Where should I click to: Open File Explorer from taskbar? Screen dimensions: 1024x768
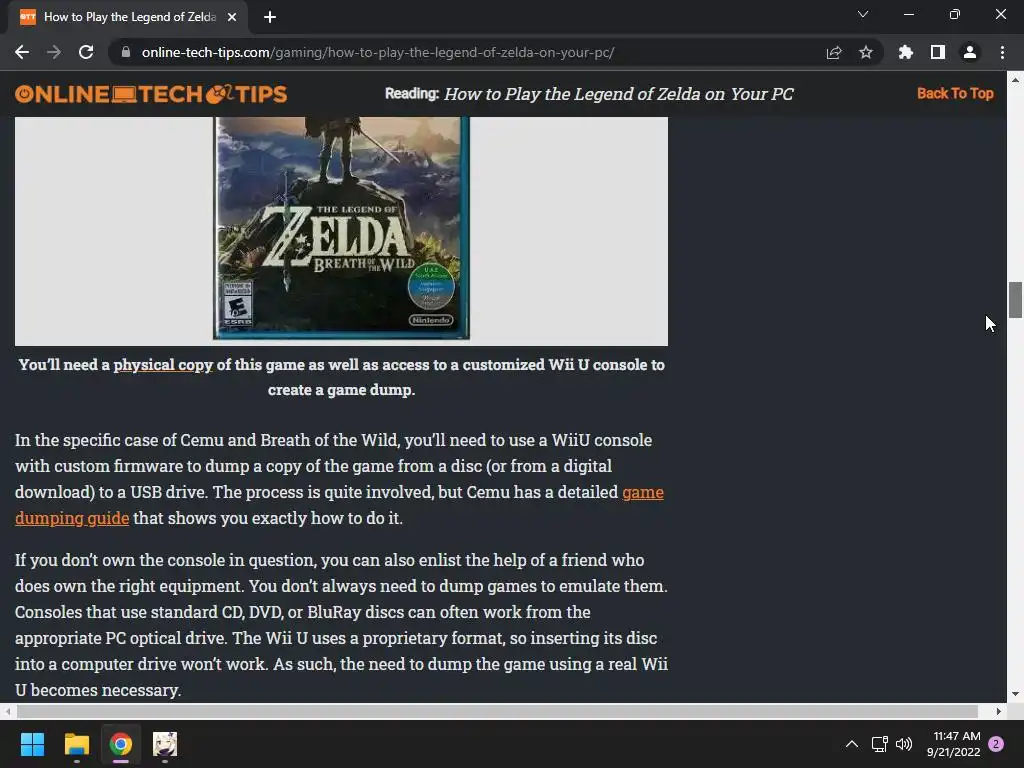(76, 744)
